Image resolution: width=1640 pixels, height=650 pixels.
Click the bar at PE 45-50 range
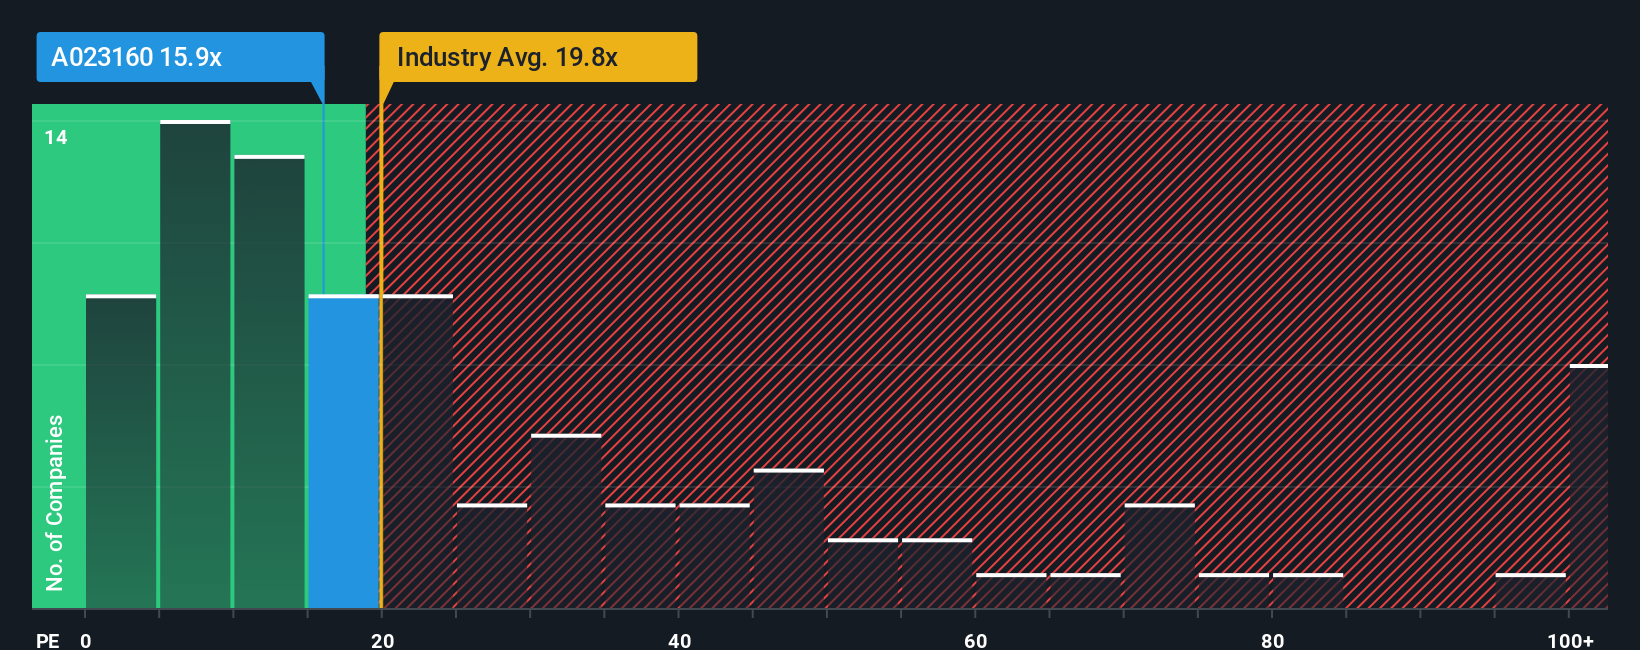(789, 539)
